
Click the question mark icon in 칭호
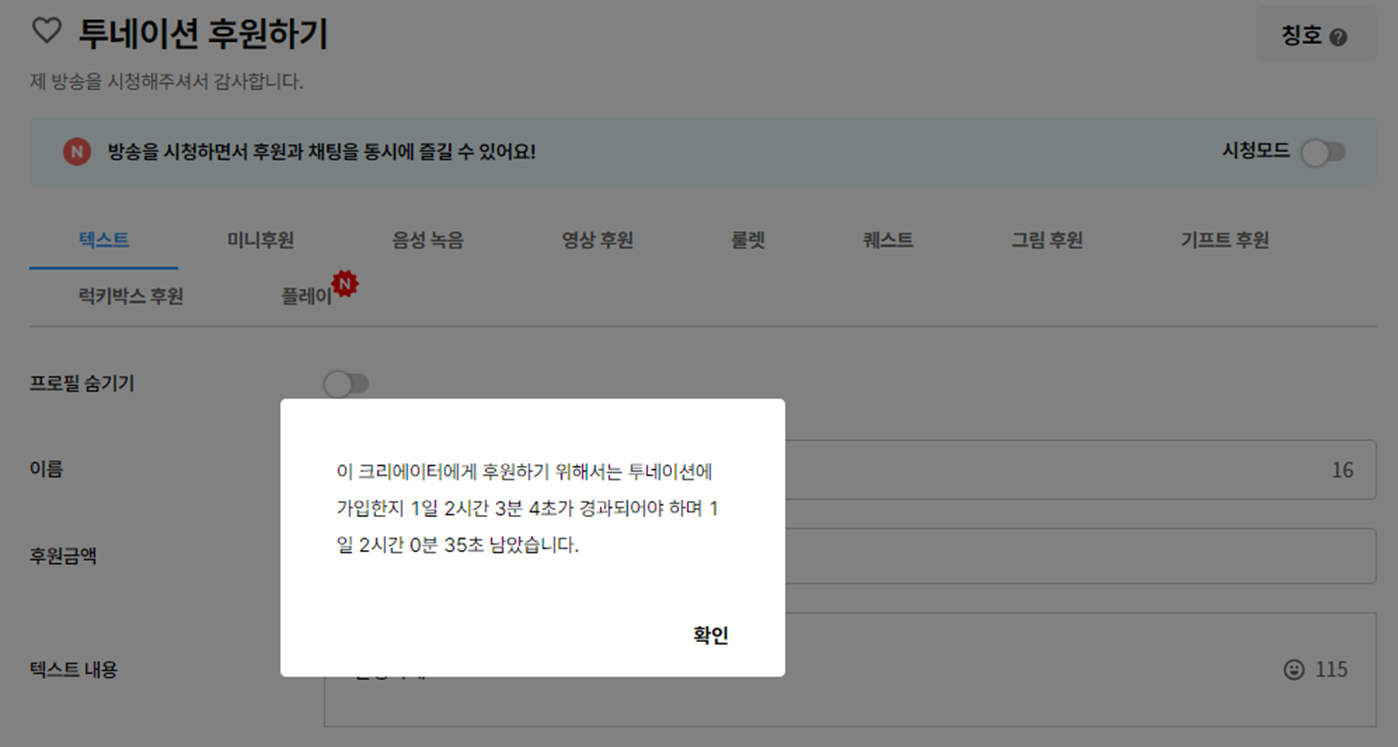coord(1338,37)
